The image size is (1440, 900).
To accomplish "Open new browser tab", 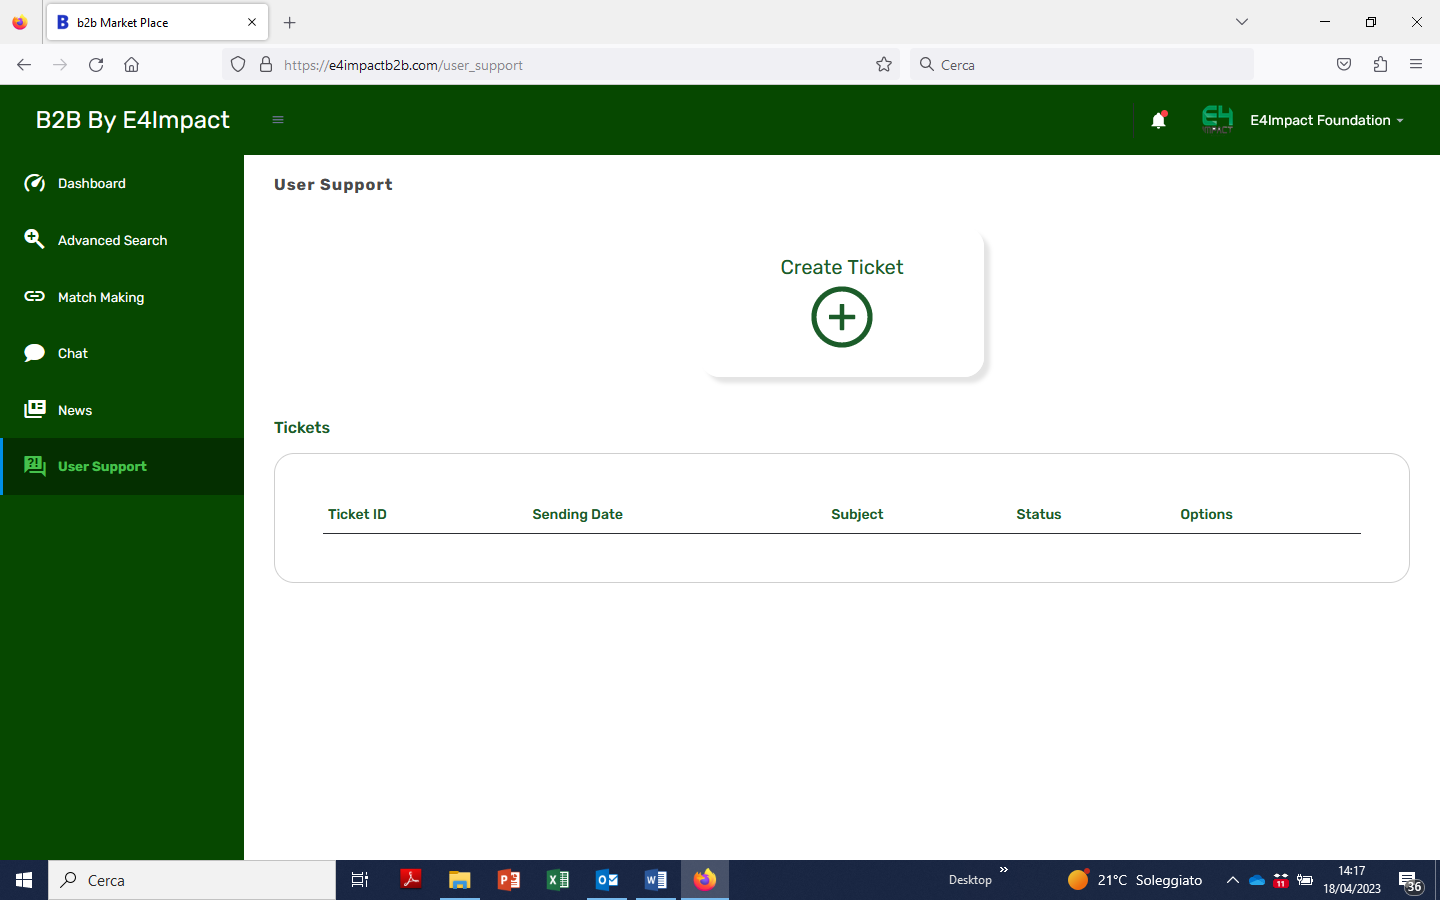I will click(x=290, y=22).
